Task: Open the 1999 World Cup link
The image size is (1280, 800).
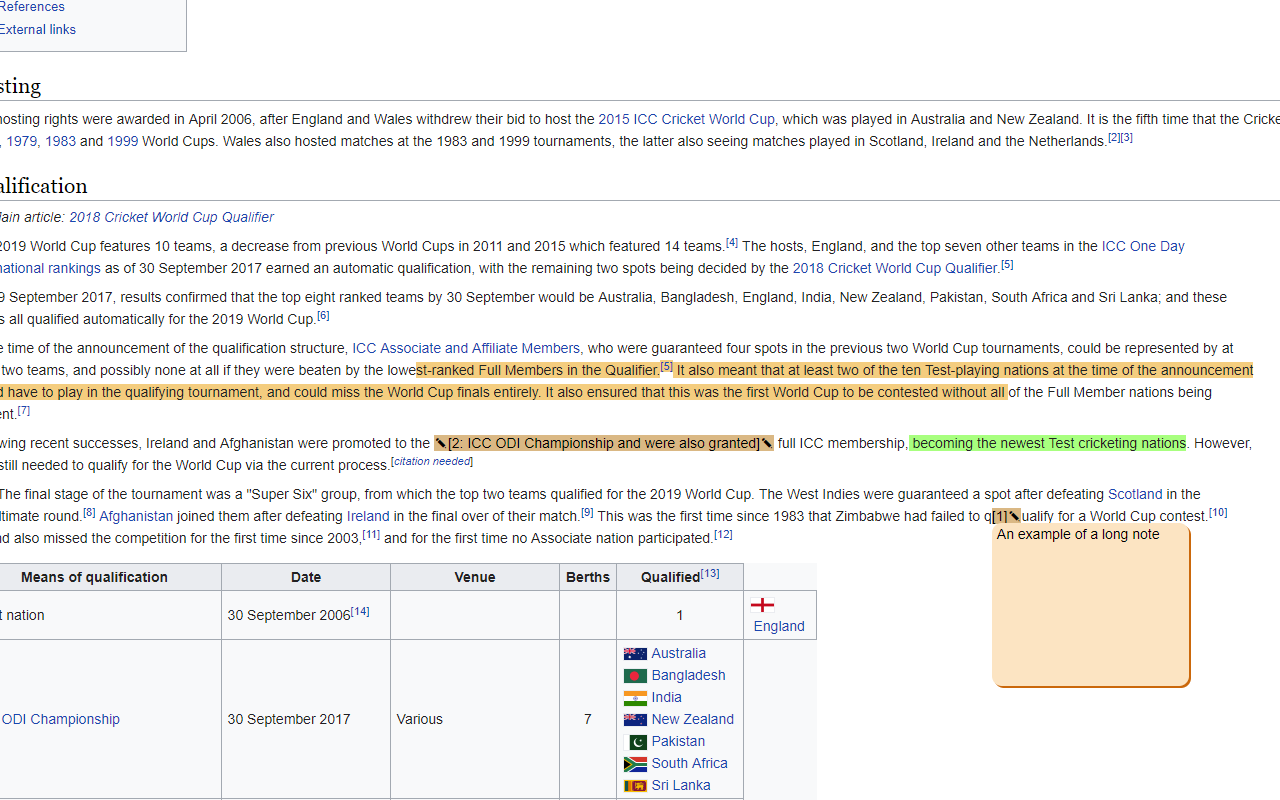Action: point(123,141)
